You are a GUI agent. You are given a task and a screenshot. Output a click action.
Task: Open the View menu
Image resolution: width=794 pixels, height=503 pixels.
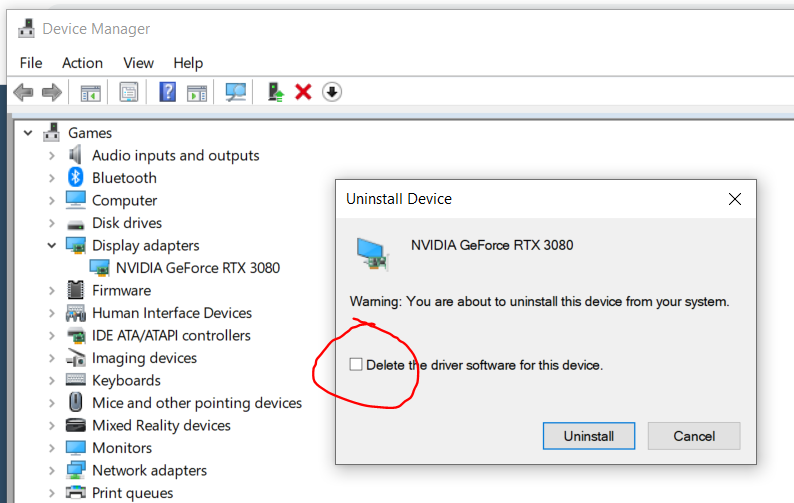click(x=138, y=63)
